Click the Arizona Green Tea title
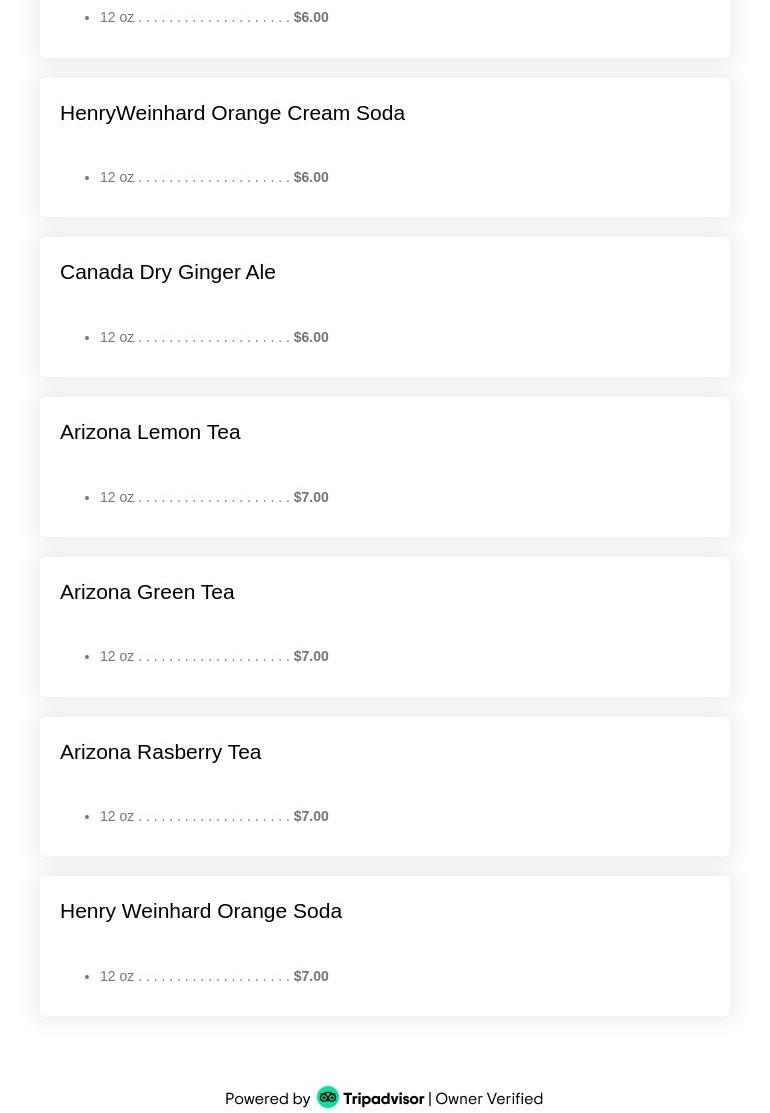Viewport: 770px width, 1113px height. pos(147,592)
